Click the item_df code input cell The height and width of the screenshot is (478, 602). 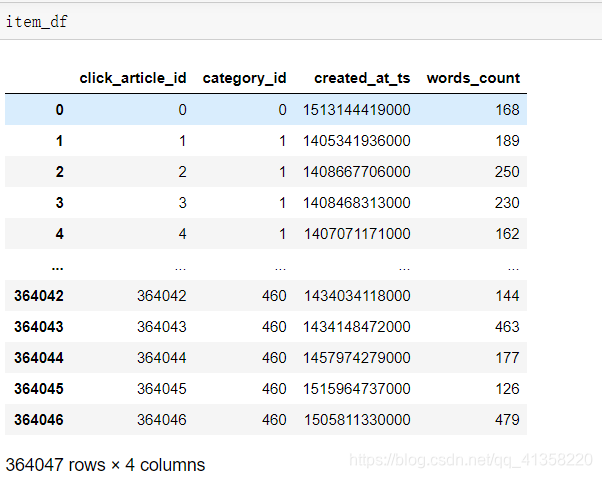click(301, 22)
